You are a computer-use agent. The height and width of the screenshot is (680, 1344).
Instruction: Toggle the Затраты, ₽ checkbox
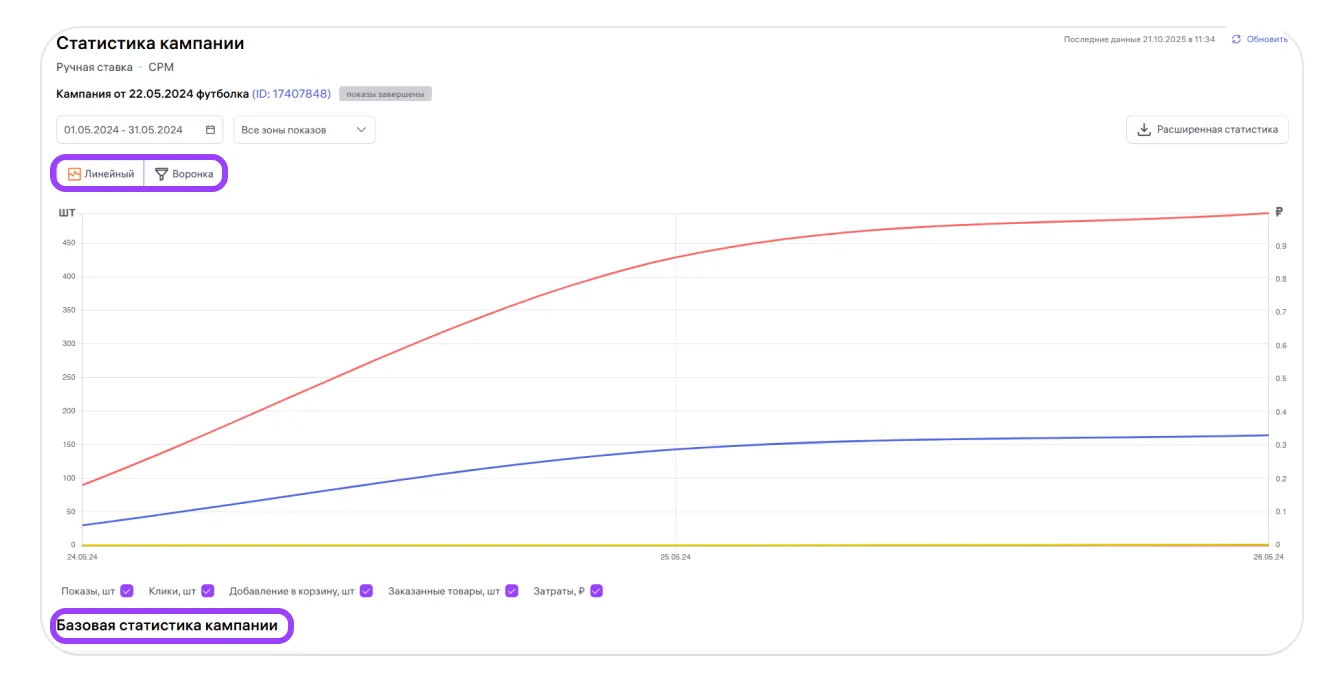click(596, 591)
